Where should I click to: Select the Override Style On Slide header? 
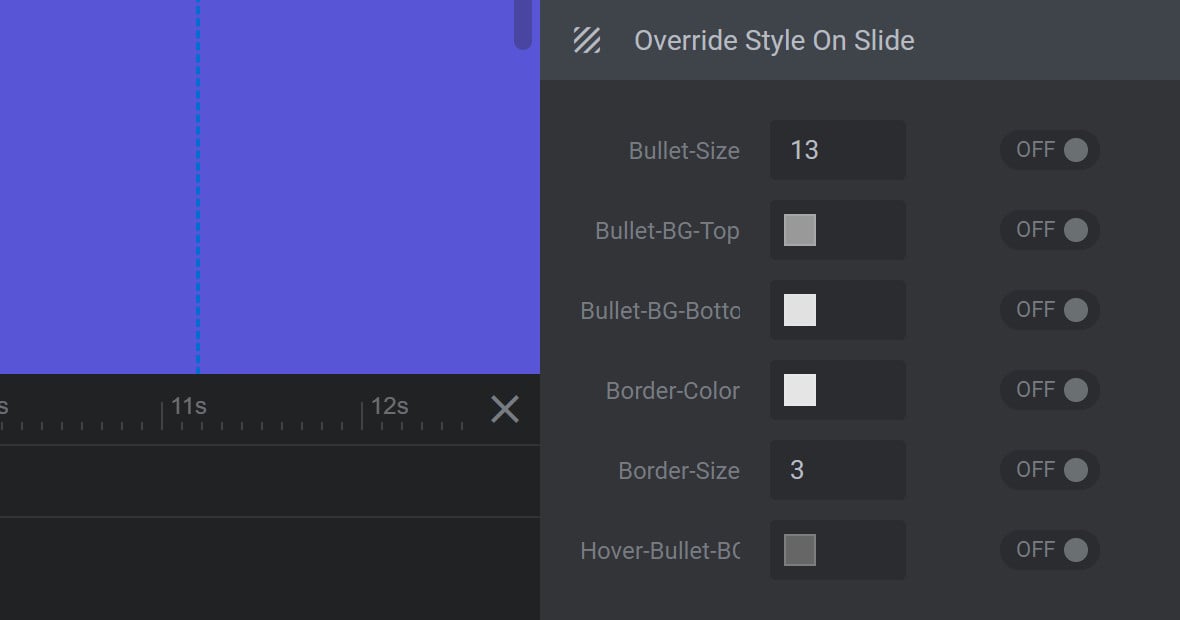click(x=774, y=41)
